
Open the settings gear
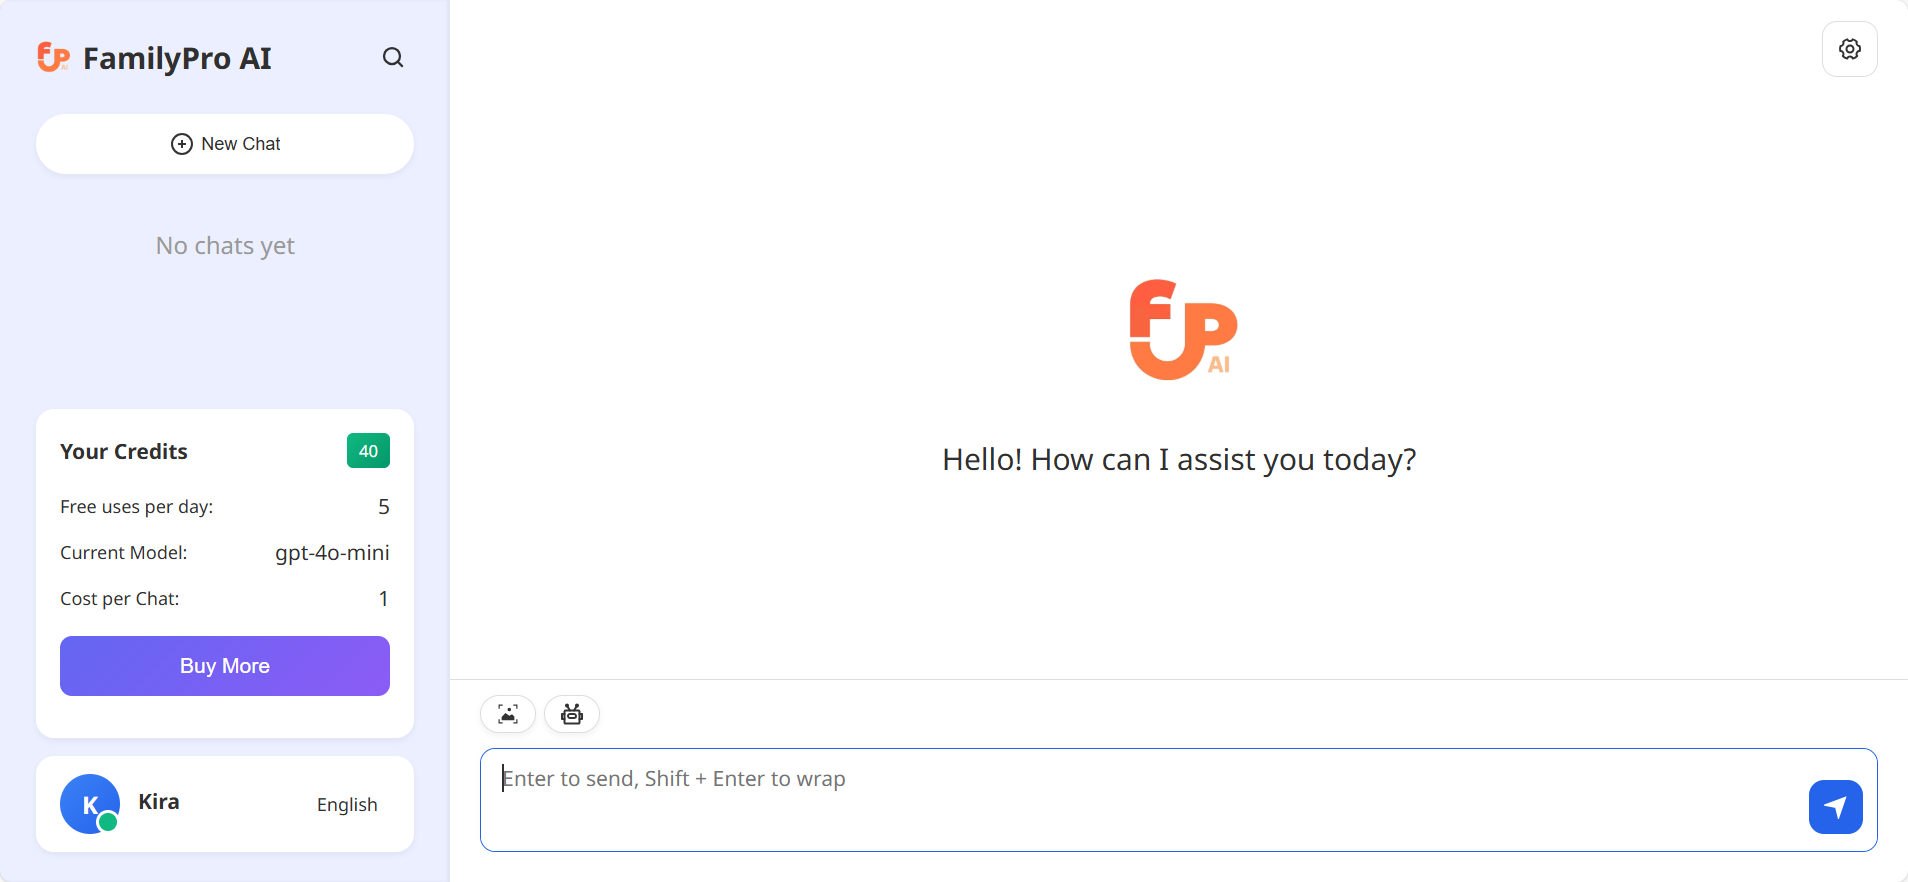coord(1849,48)
